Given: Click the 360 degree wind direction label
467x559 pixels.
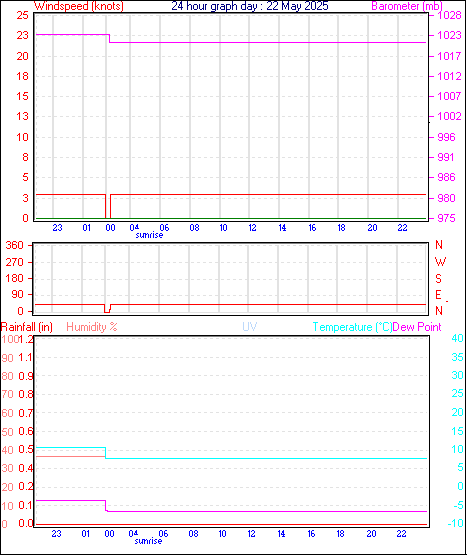Looking at the screenshot, I should 15,245.
